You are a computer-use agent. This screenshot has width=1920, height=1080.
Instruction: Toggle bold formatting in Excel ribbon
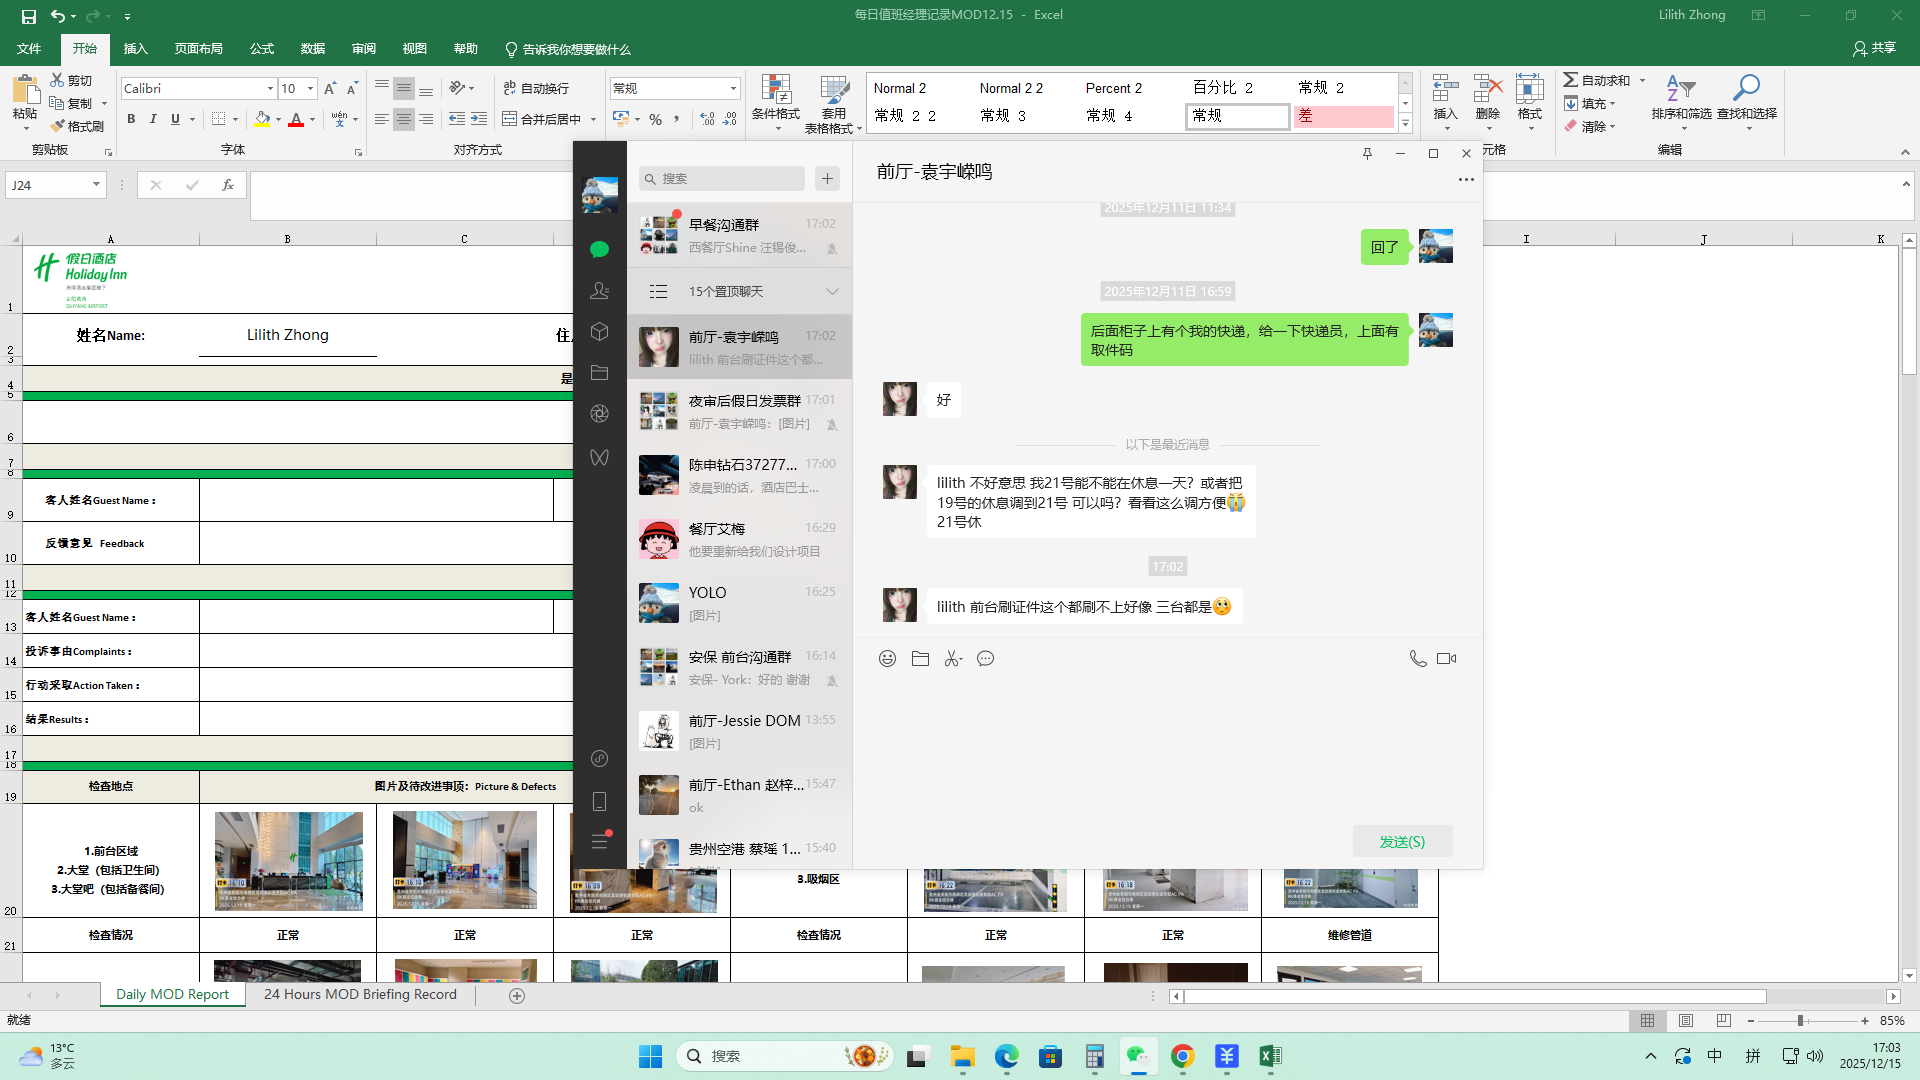point(131,119)
